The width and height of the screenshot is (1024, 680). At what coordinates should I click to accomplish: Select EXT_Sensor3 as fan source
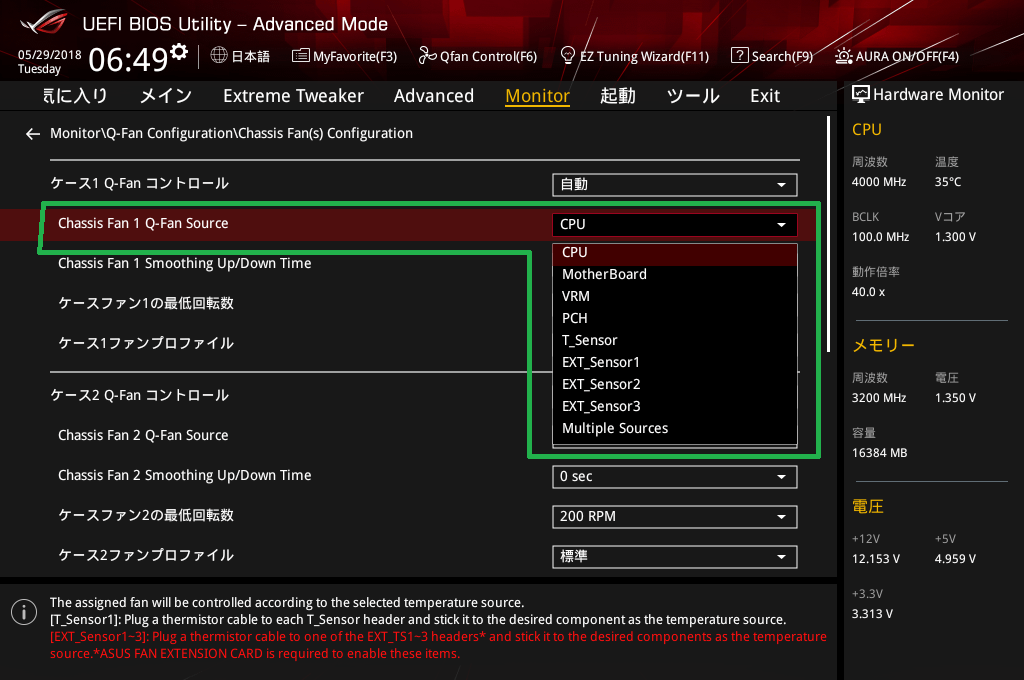pos(675,406)
